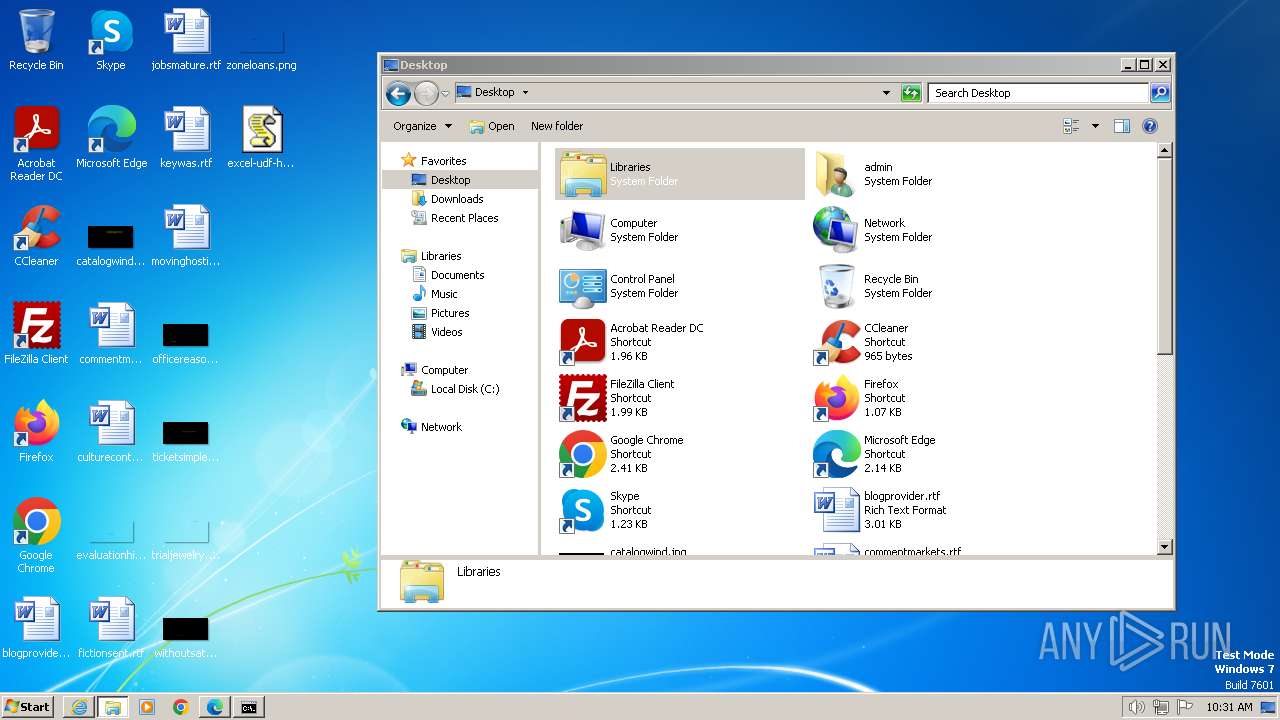
Task: Select jobsmature.rtf on the desktop
Action: coord(186,40)
